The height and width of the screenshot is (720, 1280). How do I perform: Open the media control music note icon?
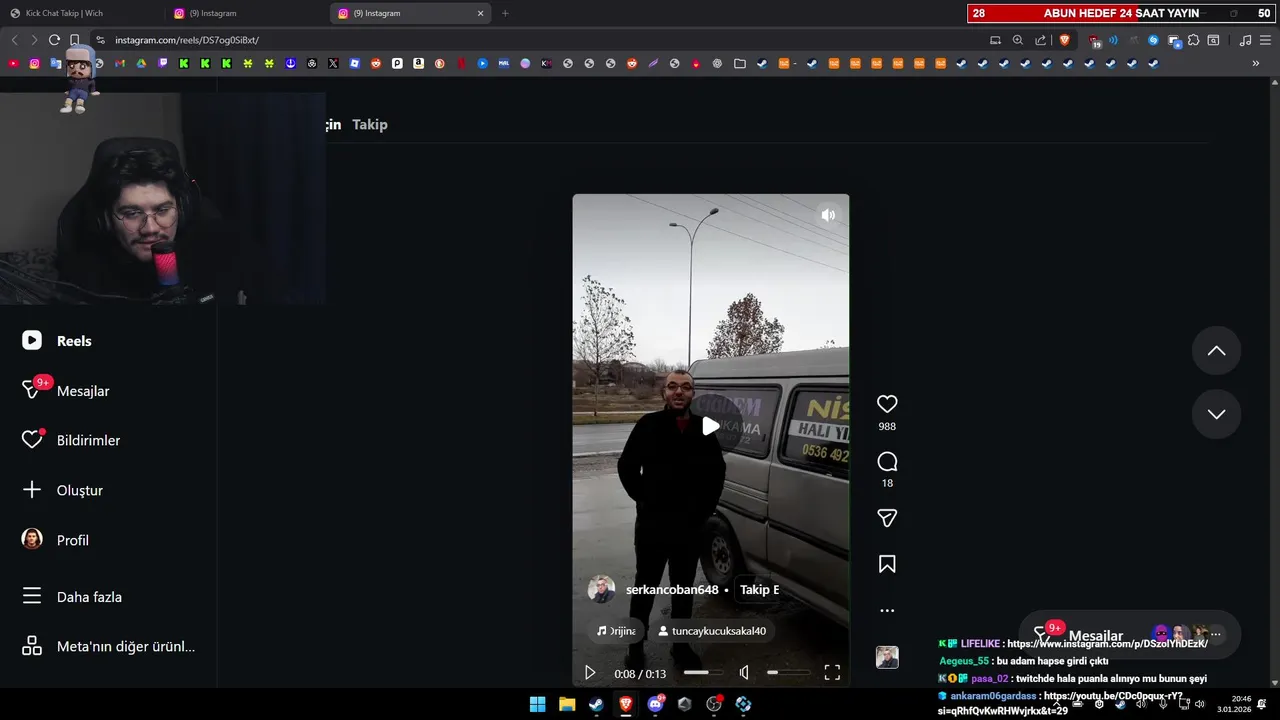pyautogui.click(x=1245, y=40)
